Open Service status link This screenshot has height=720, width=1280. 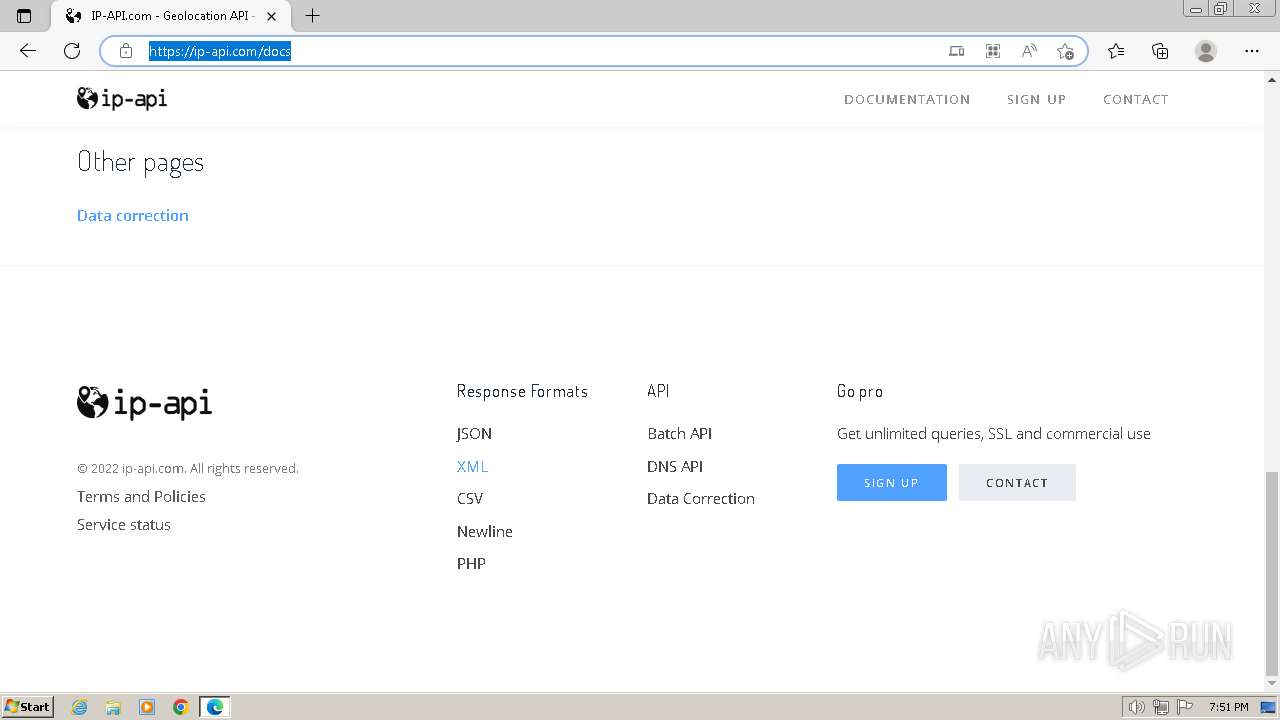click(x=124, y=524)
